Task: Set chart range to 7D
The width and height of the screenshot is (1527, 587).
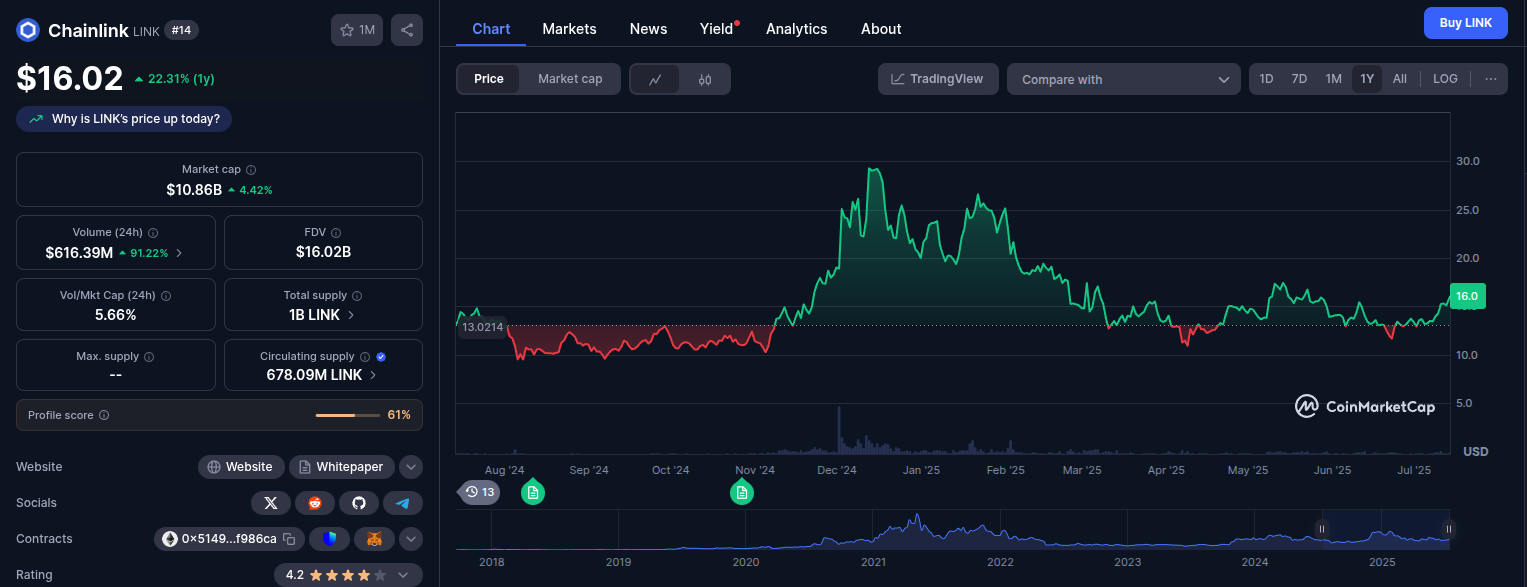Action: coord(1299,79)
